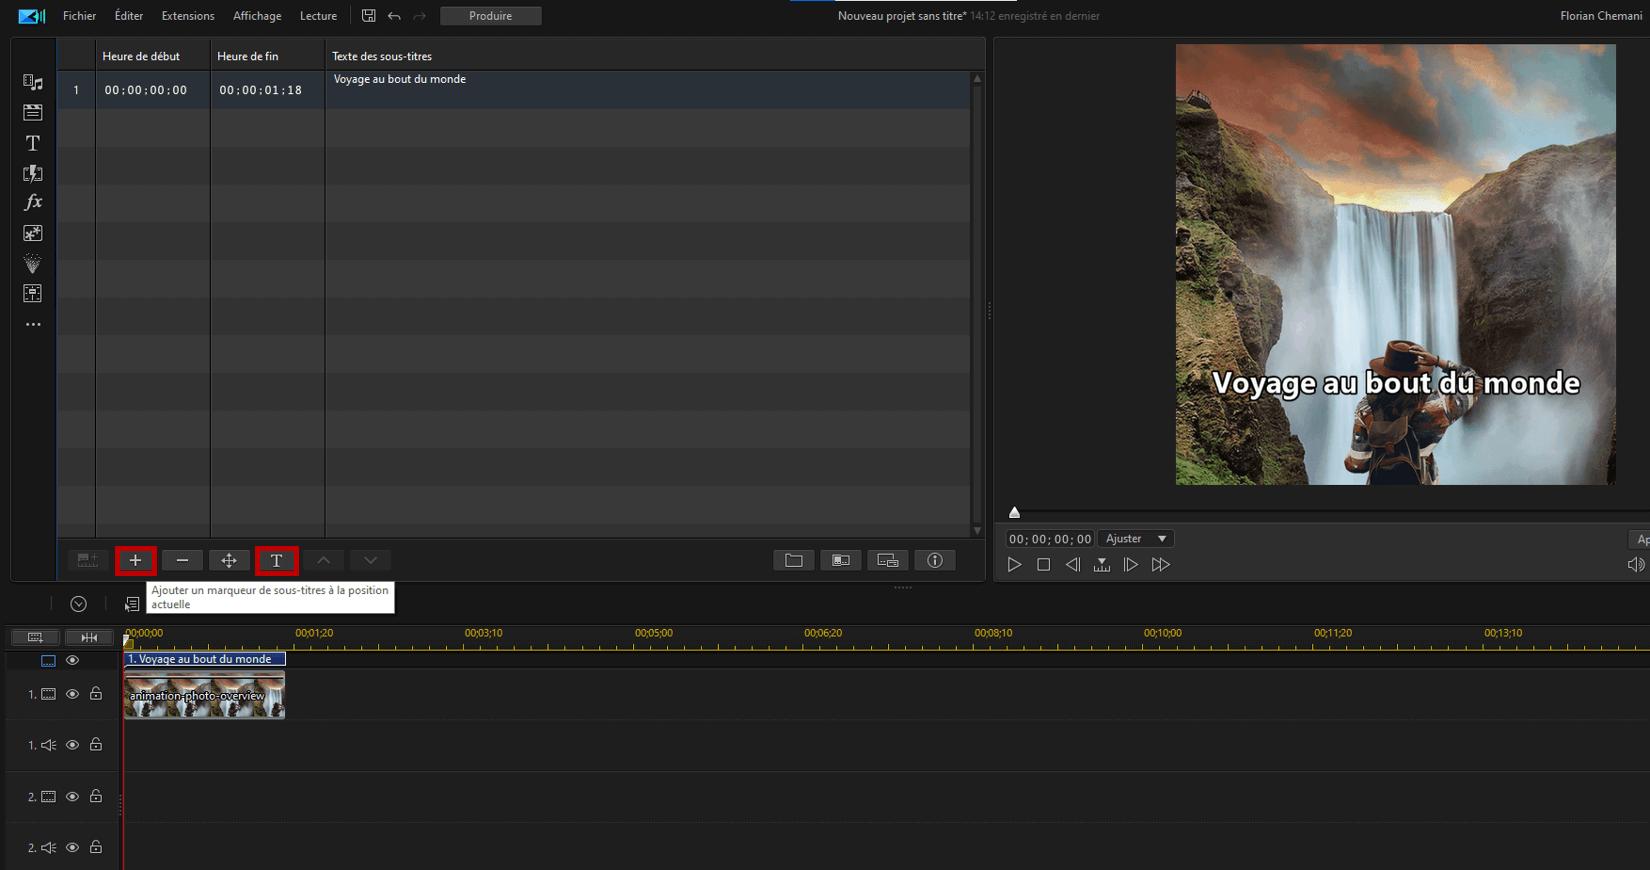Toggle audio track 1 eye
This screenshot has height=870, width=1650.
[x=72, y=745]
